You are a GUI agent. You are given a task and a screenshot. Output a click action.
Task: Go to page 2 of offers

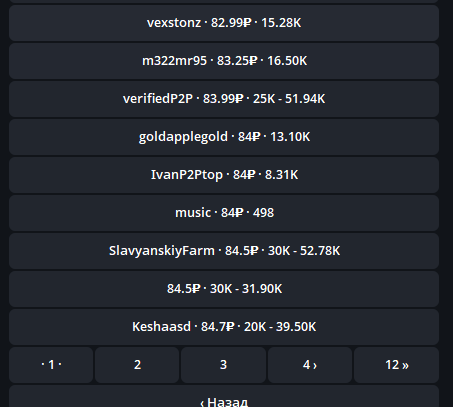(x=137, y=365)
